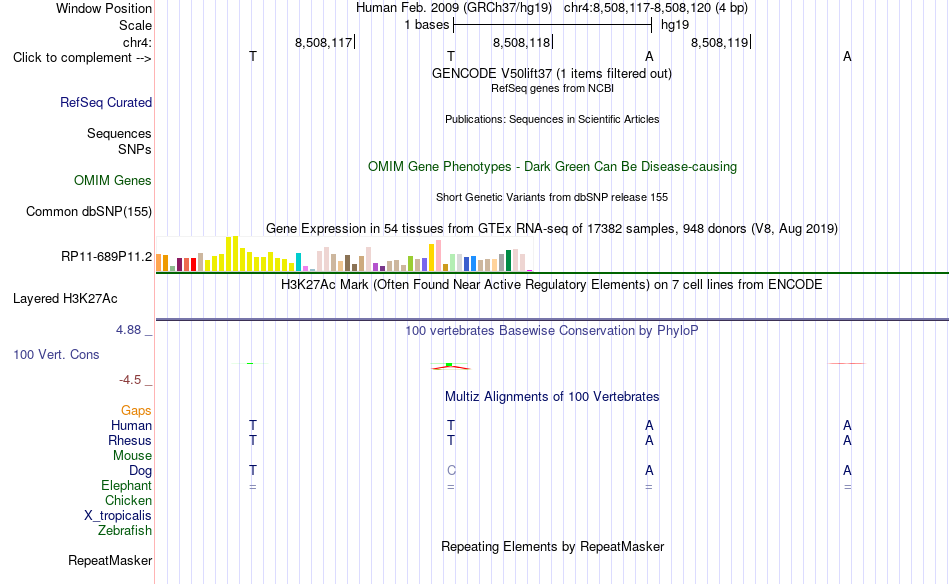The height and width of the screenshot is (584, 950).
Task: Click the chr4:8,508,117-8,508,120 position text
Action: (x=656, y=8)
